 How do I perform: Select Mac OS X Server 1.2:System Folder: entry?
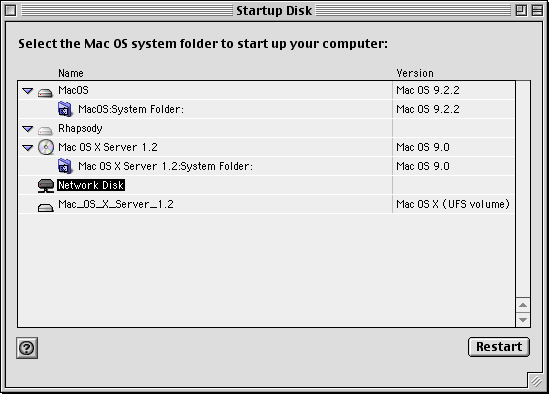[165, 166]
